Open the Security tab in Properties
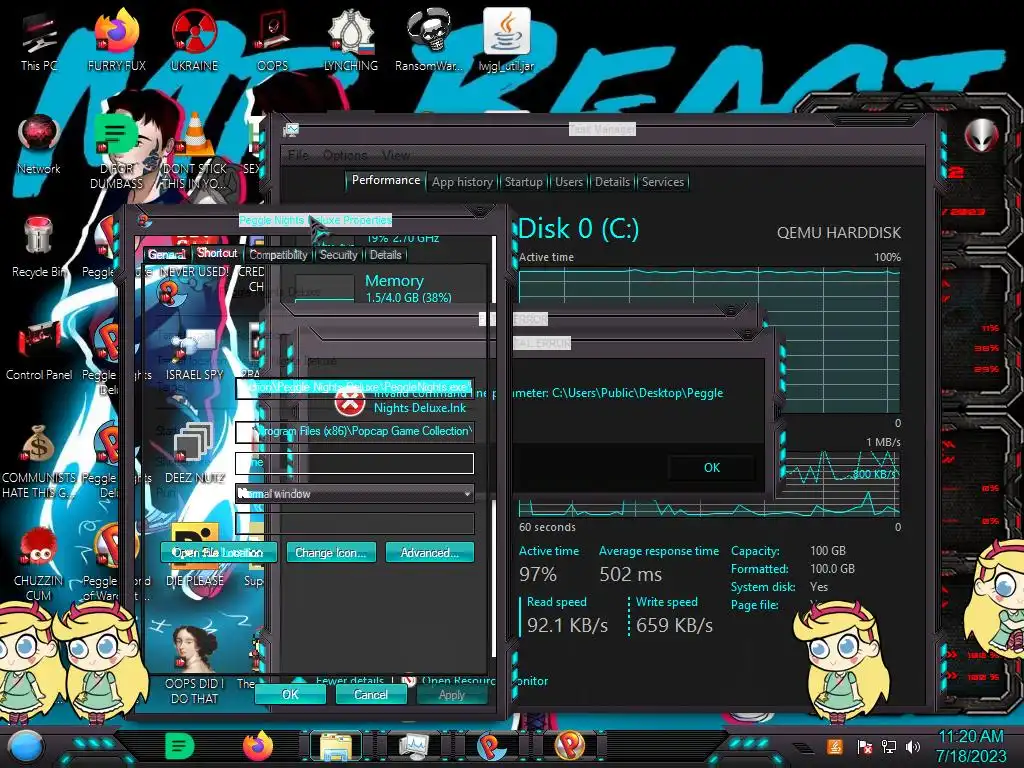 point(338,255)
